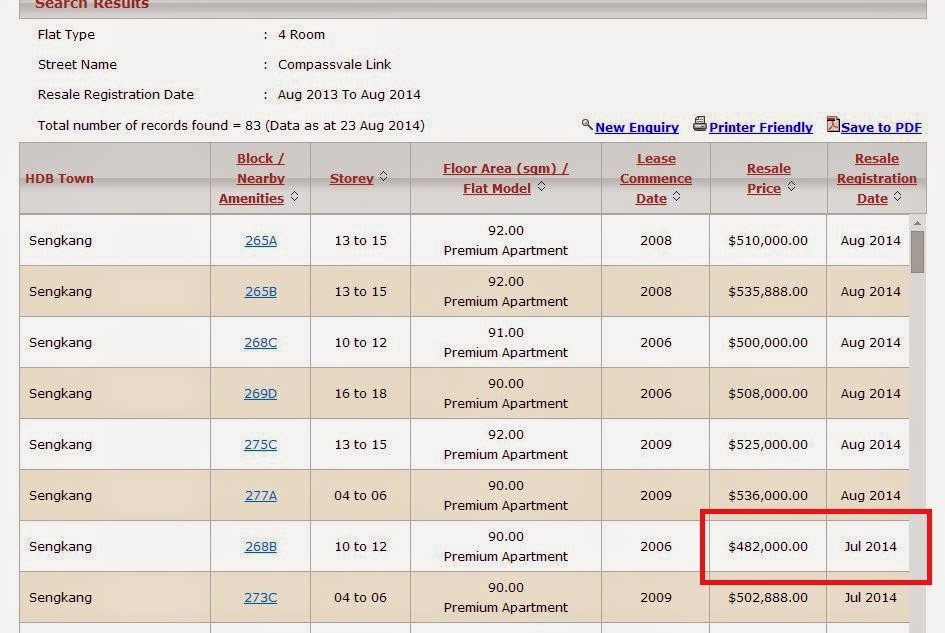Toggle sort arrows beside Block / Nearby Amenities
This screenshot has height=633, width=945.
pyautogui.click(x=294, y=197)
